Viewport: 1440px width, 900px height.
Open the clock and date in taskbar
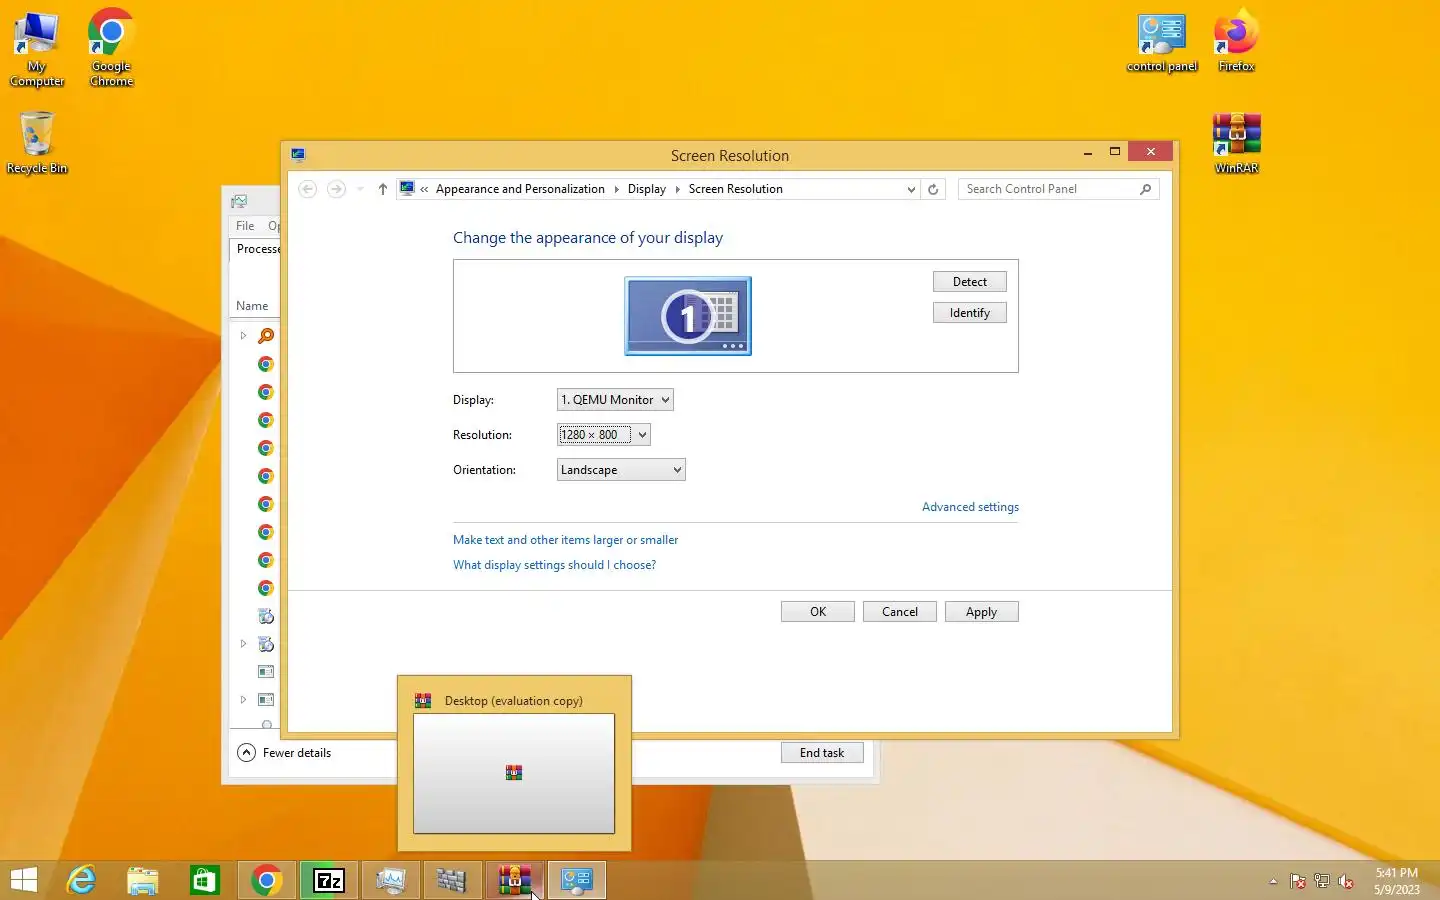[1396, 881]
